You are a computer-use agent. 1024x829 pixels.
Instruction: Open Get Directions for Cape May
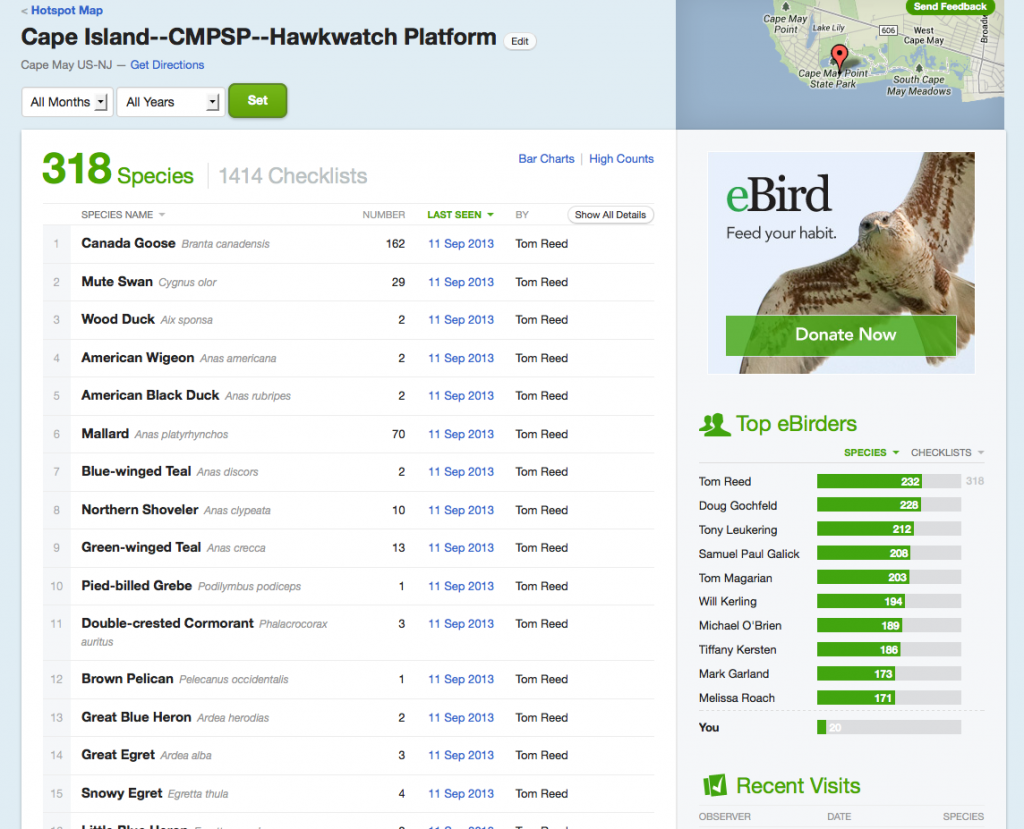167,65
